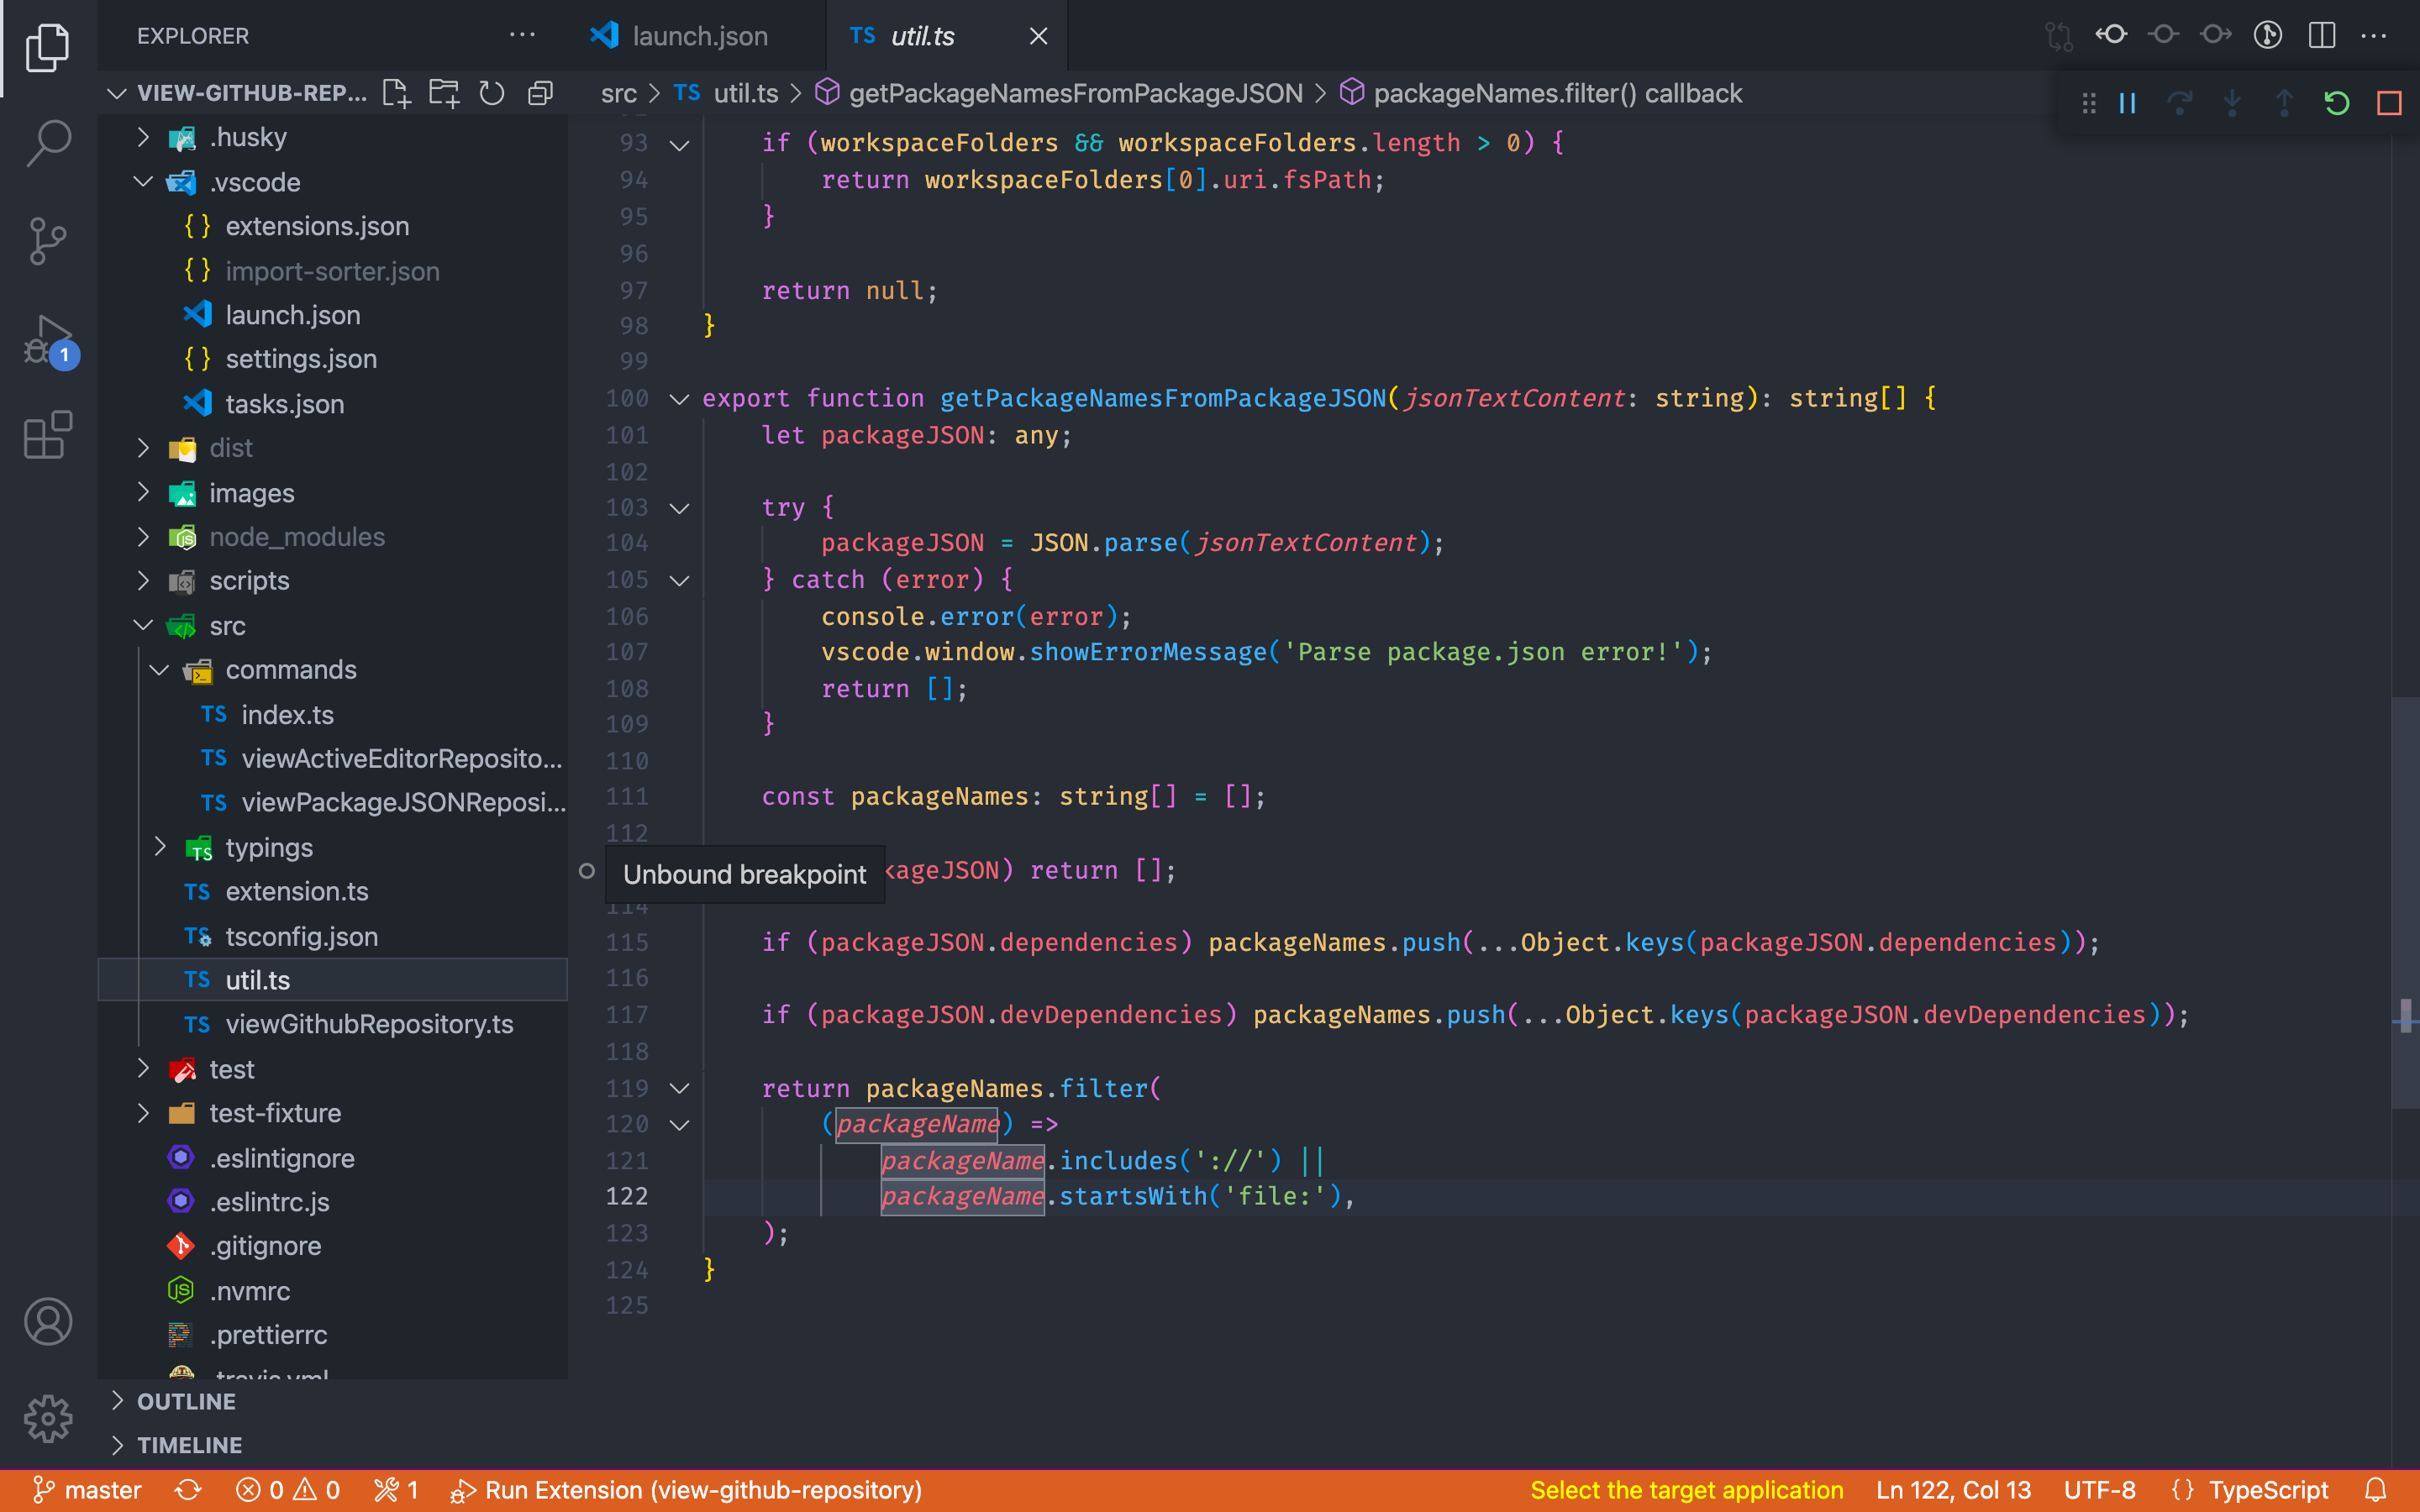Expand the OUTLINE section

[120, 1401]
